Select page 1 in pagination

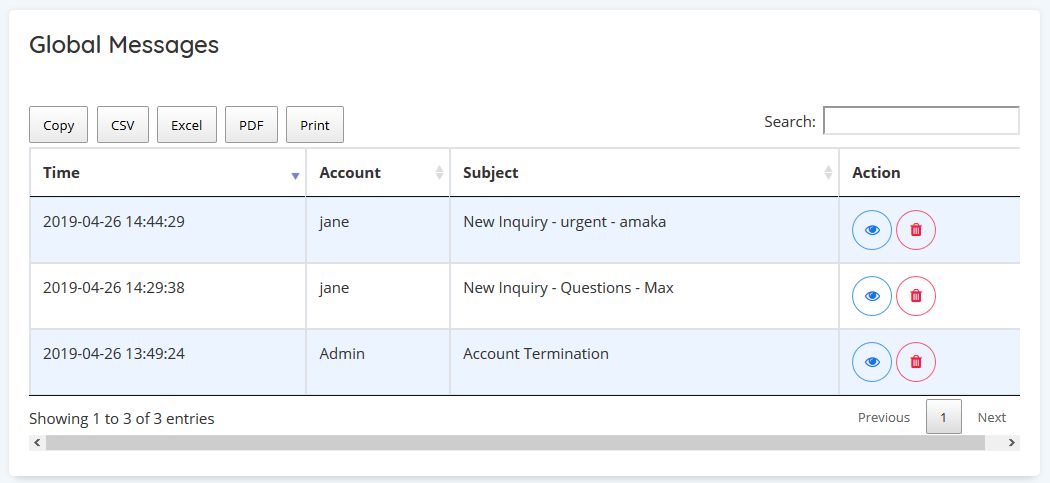[x=944, y=417]
